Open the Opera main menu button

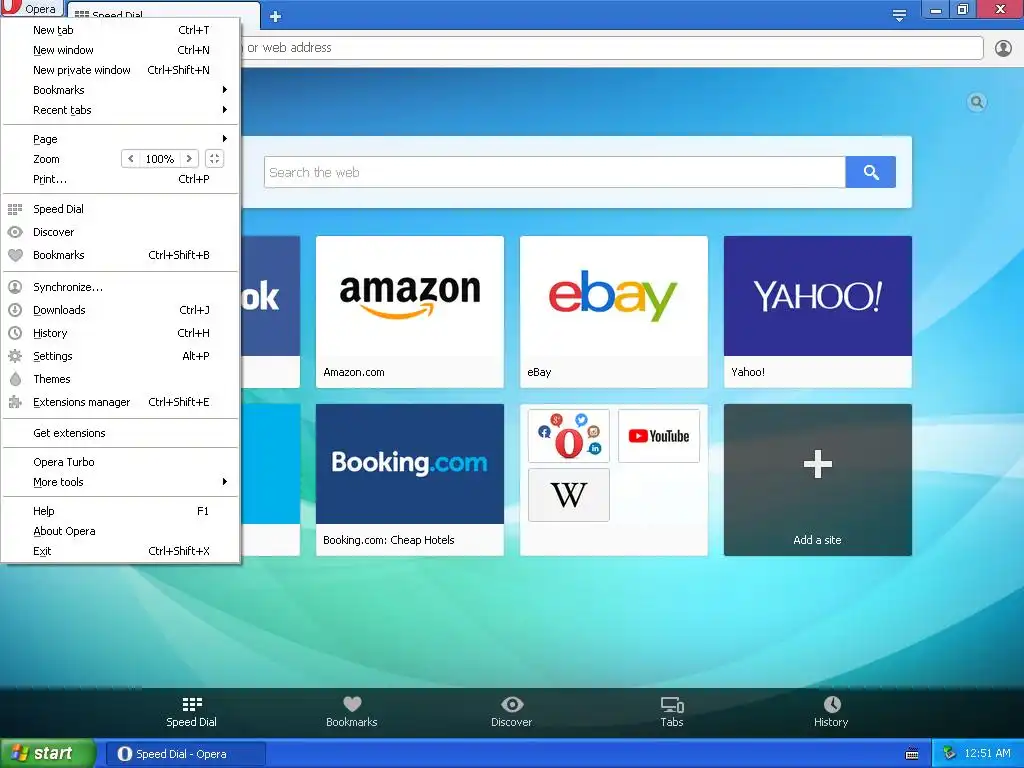(x=31, y=8)
